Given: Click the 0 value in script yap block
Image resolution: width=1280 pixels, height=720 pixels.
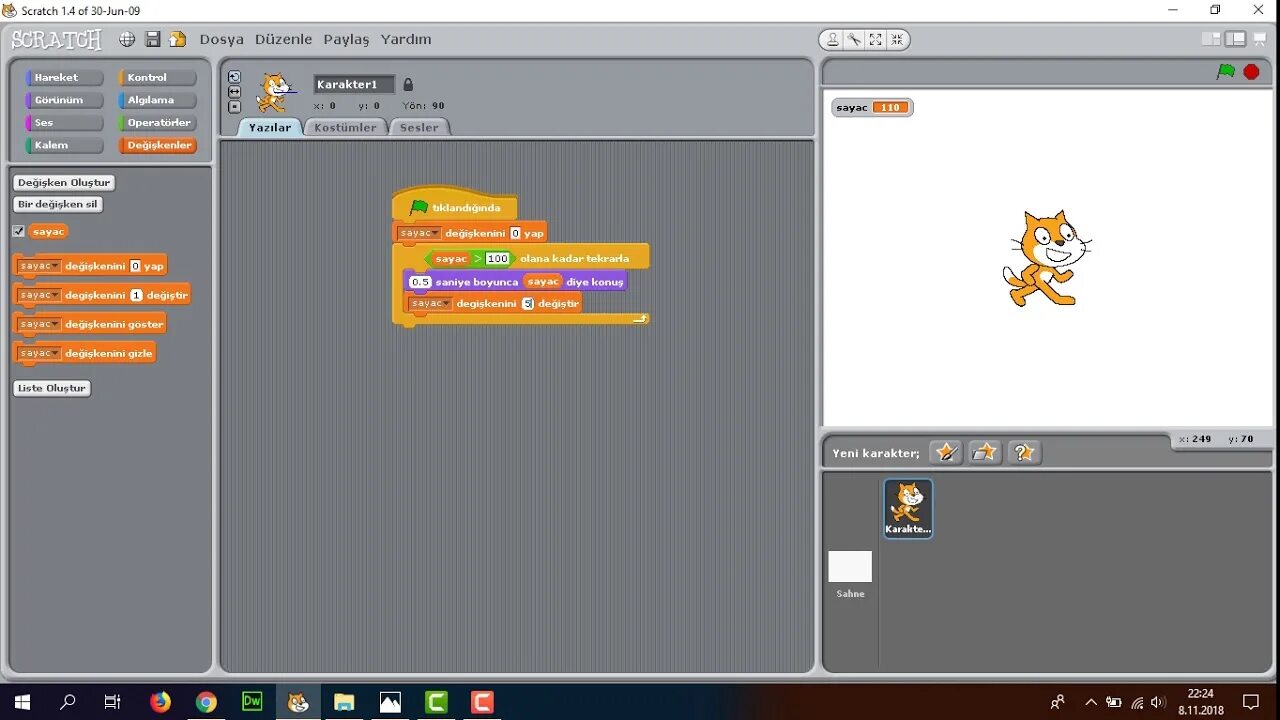Looking at the screenshot, I should (x=516, y=233).
